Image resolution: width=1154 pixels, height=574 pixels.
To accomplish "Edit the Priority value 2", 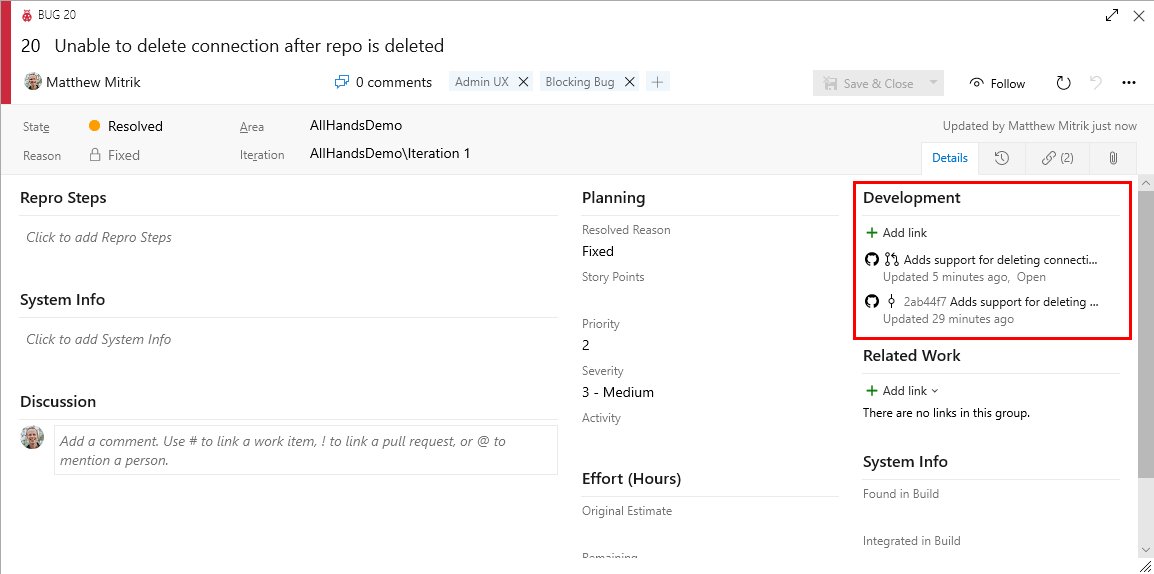I will coord(586,345).
